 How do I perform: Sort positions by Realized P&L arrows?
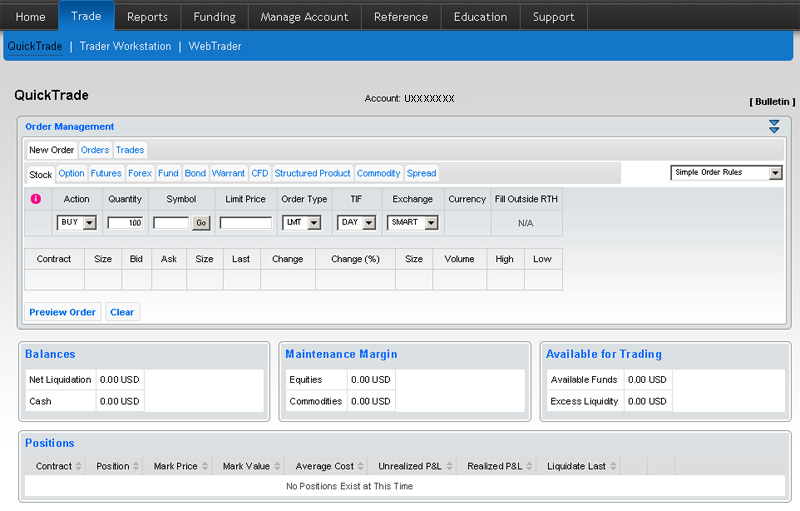coord(535,466)
